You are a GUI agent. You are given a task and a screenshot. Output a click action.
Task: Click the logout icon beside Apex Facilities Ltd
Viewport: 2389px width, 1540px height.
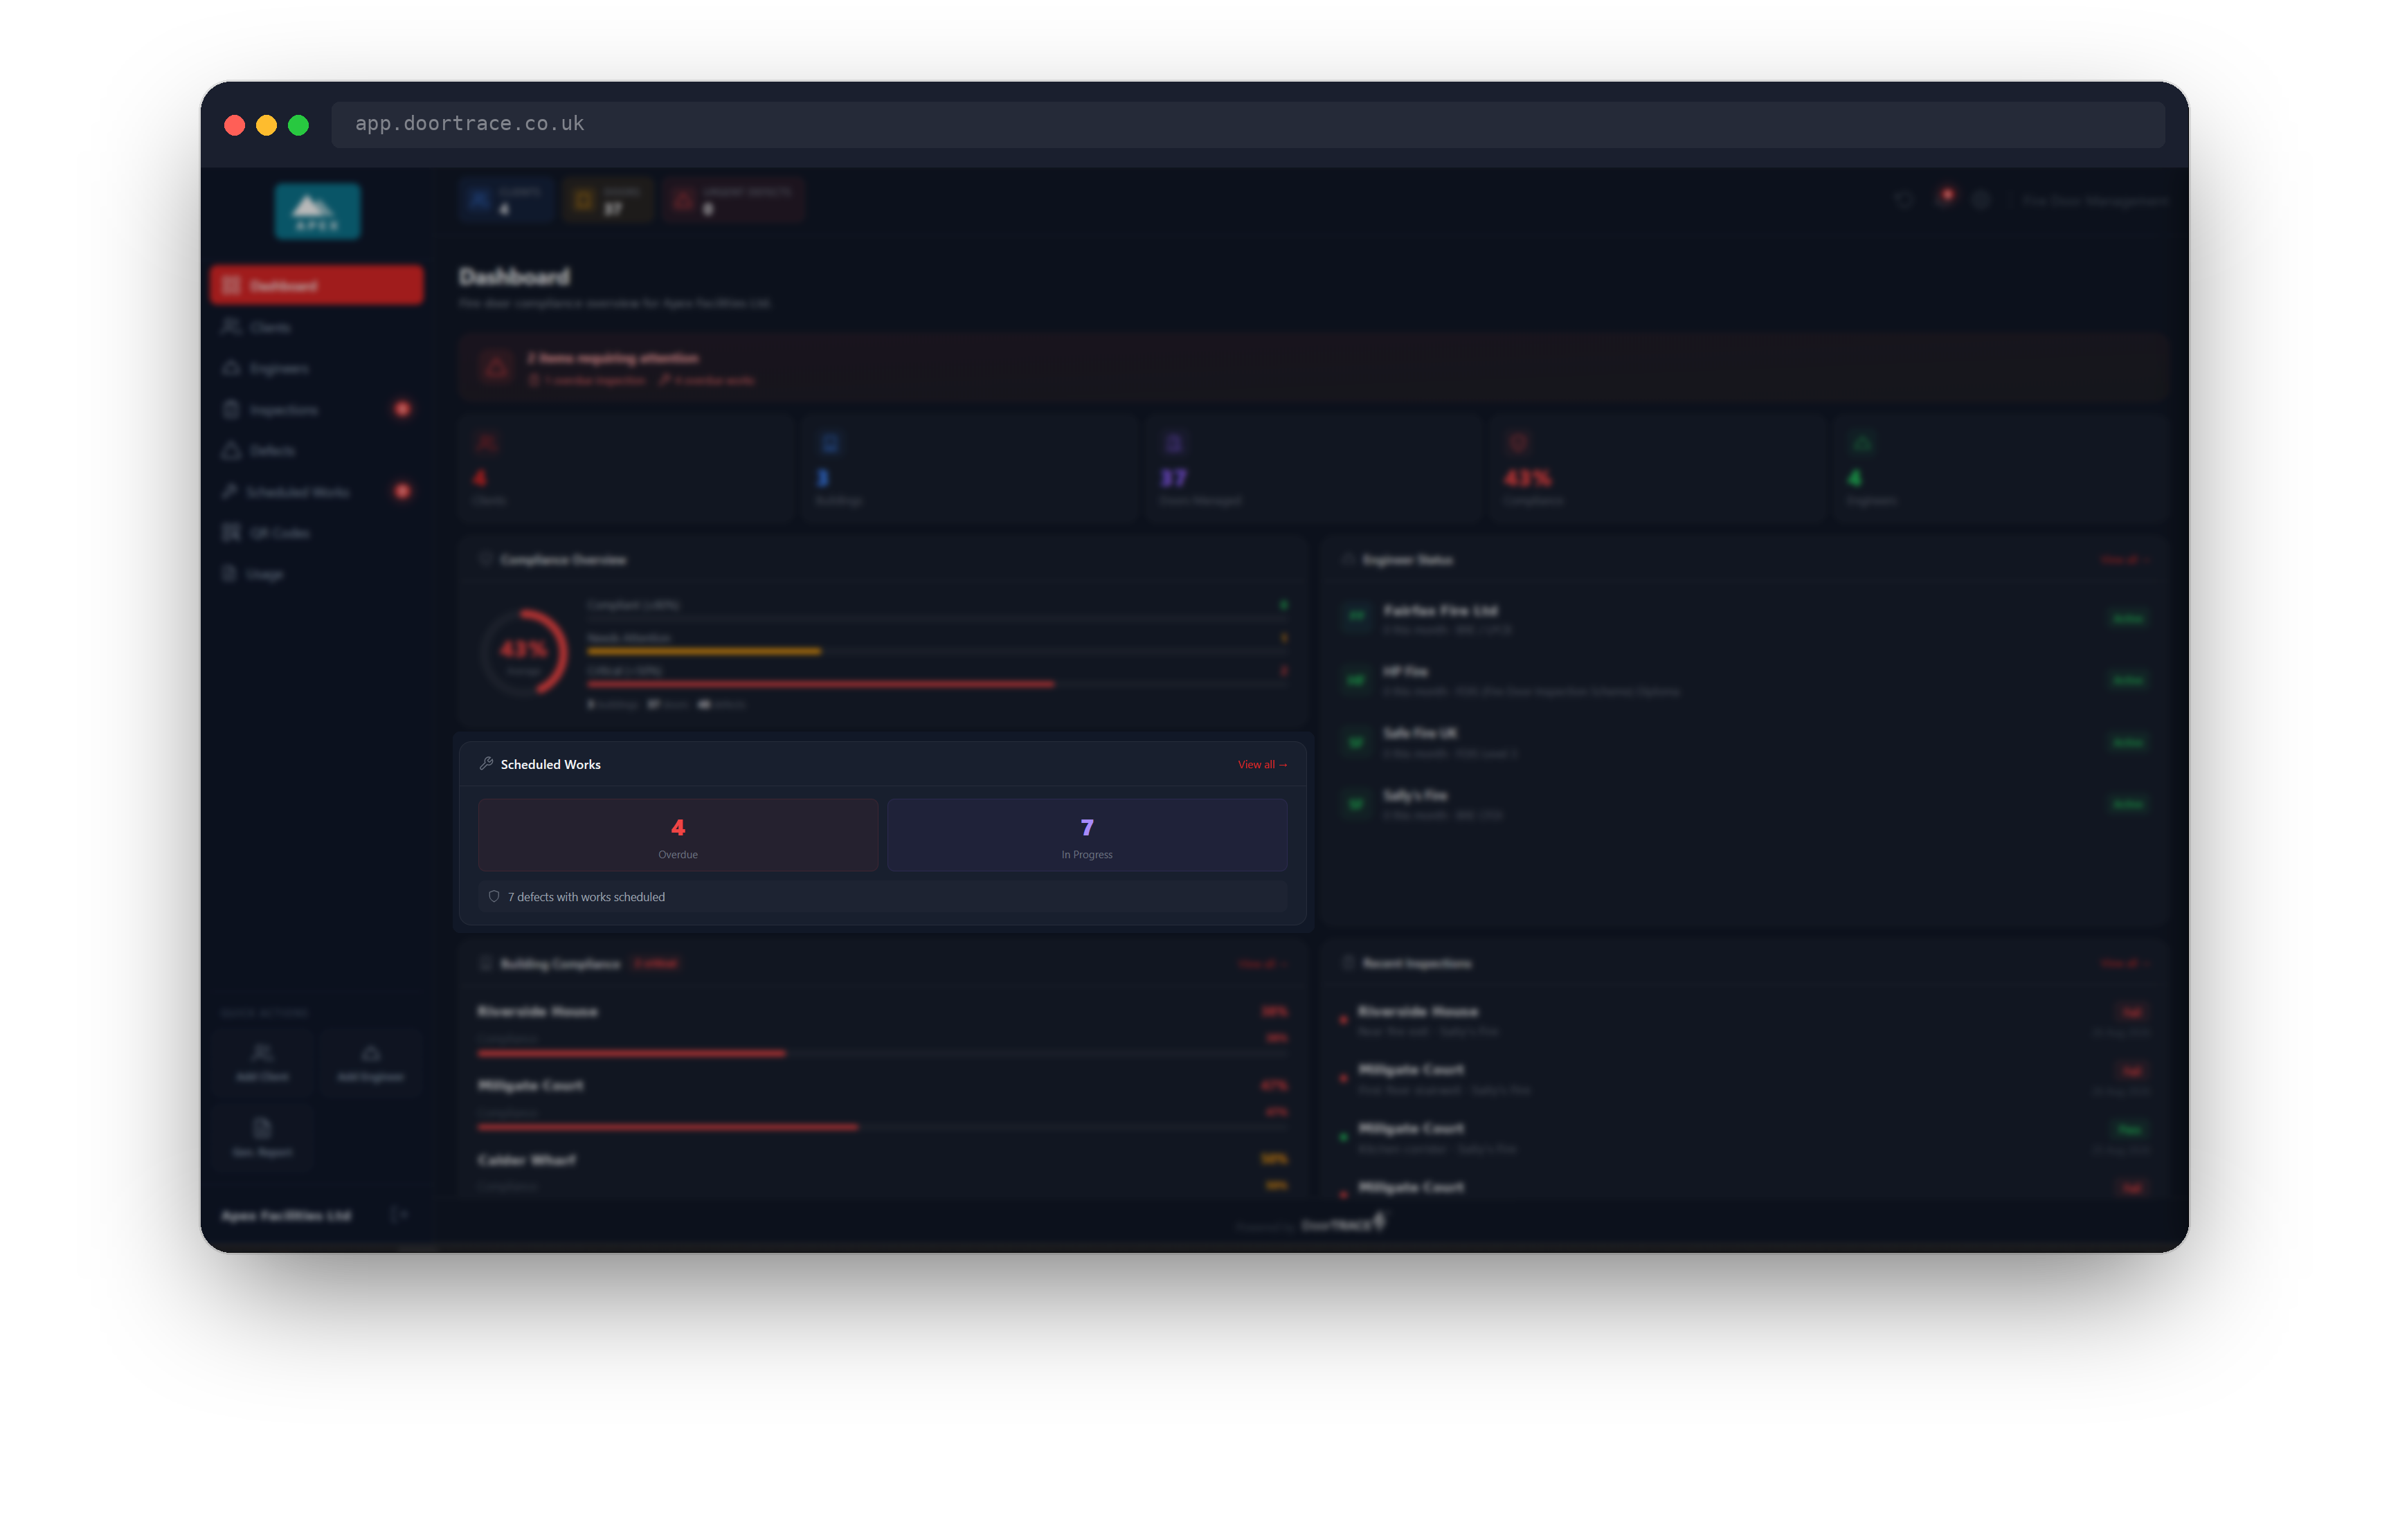[398, 1215]
